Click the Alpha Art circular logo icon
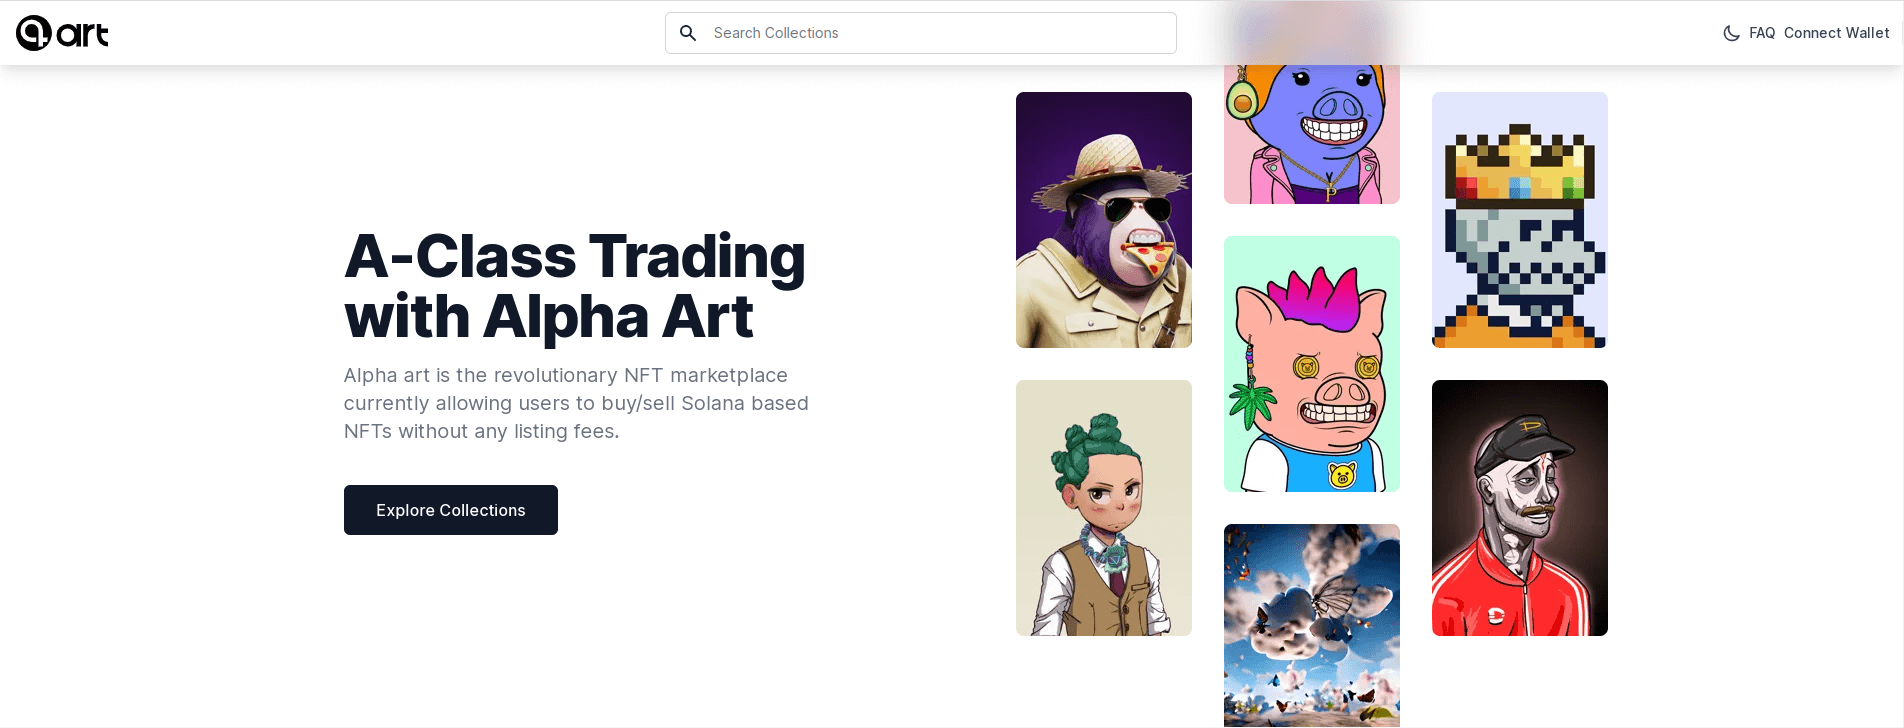Image resolution: width=1904 pixels, height=728 pixels. tap(33, 33)
